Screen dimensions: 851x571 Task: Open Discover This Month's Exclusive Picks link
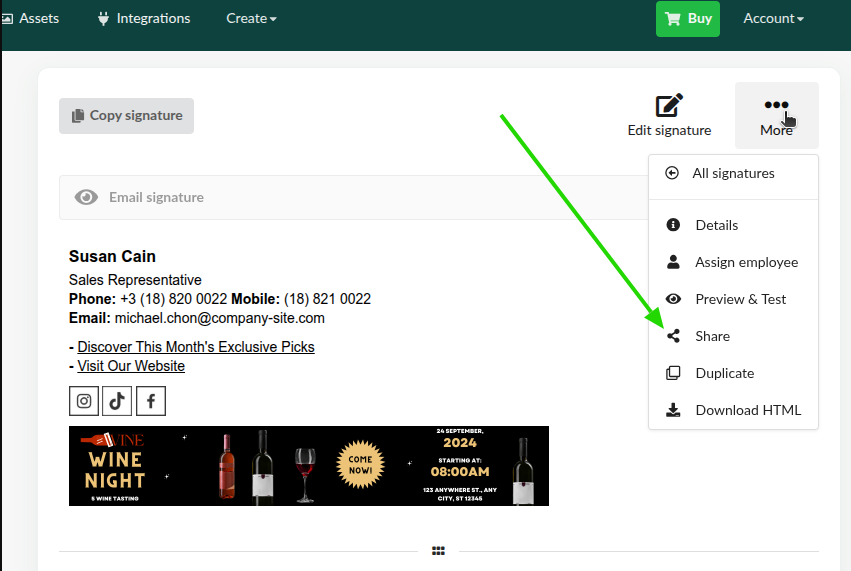(196, 347)
